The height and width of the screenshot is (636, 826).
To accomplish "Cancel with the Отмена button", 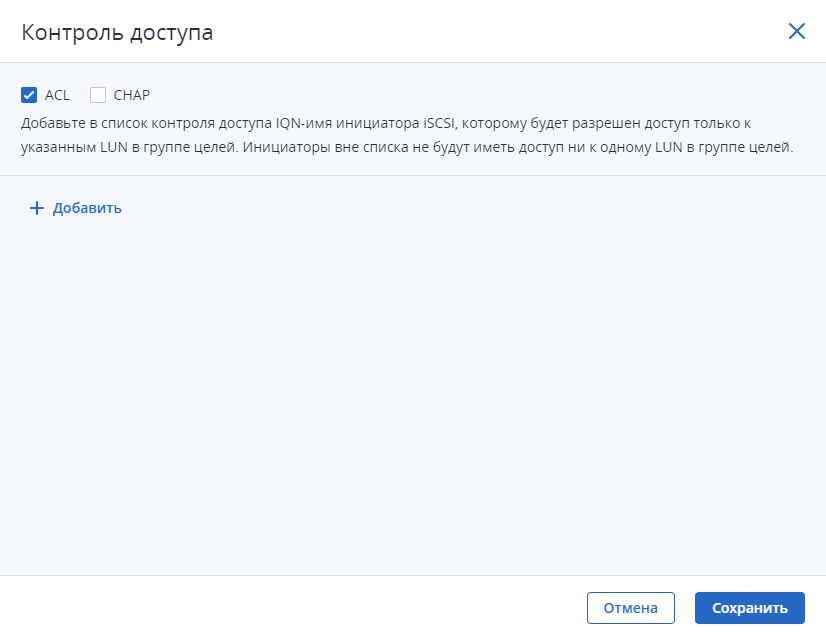I will [631, 608].
